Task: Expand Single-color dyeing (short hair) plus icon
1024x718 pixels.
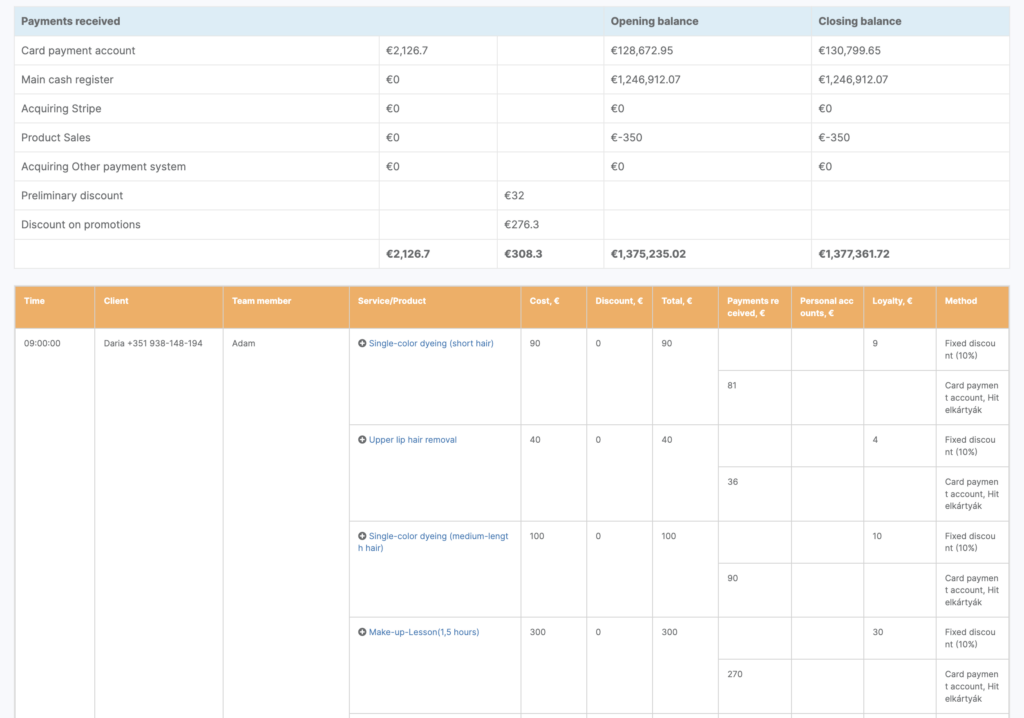Action: click(362, 343)
